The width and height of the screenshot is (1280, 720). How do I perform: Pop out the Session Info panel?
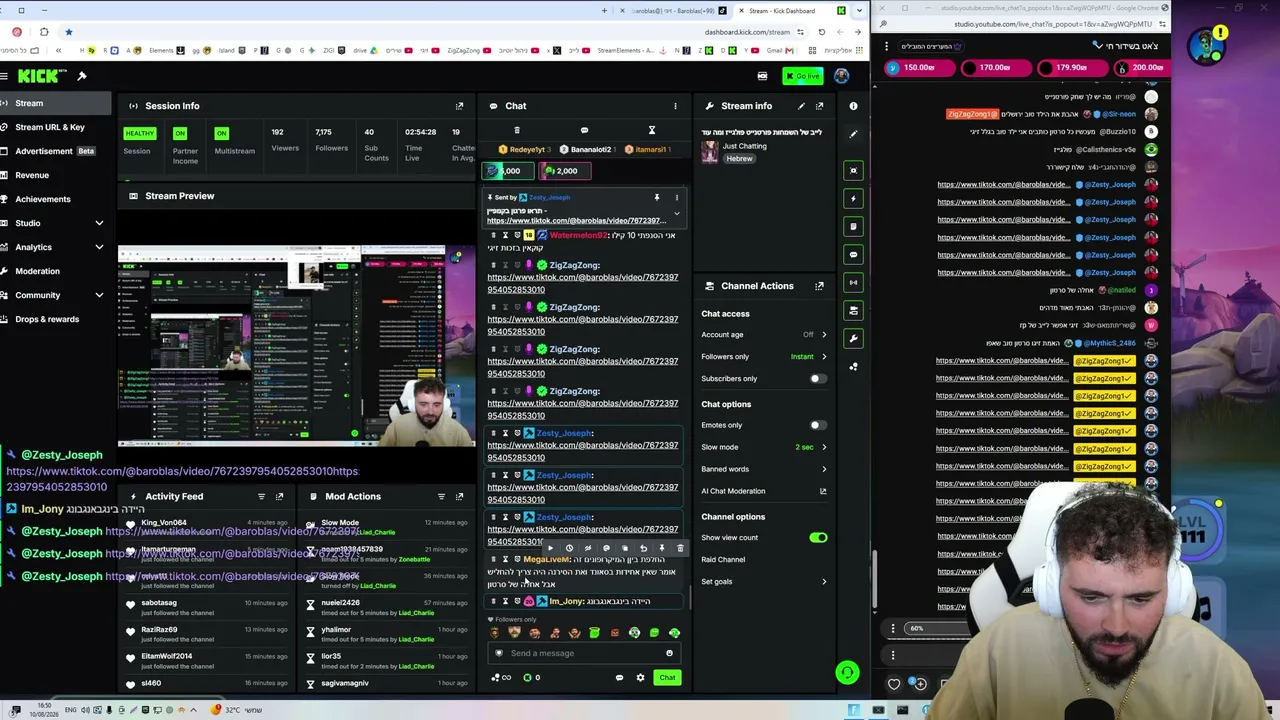459,106
